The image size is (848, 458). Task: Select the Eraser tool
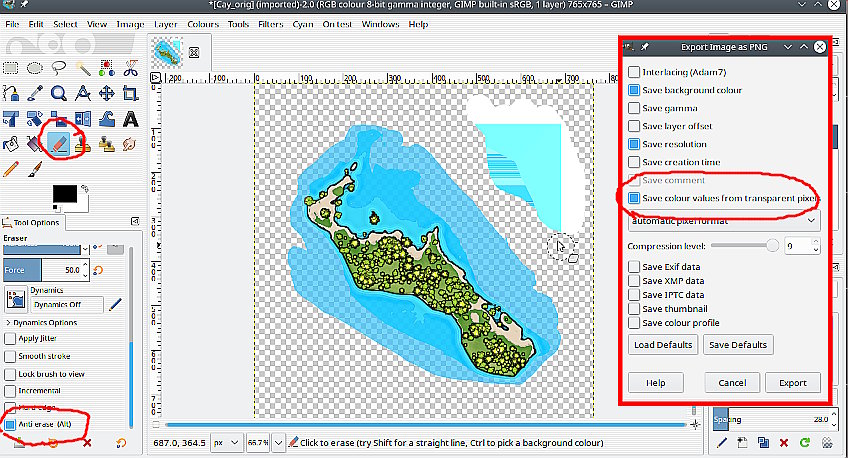click(x=58, y=144)
